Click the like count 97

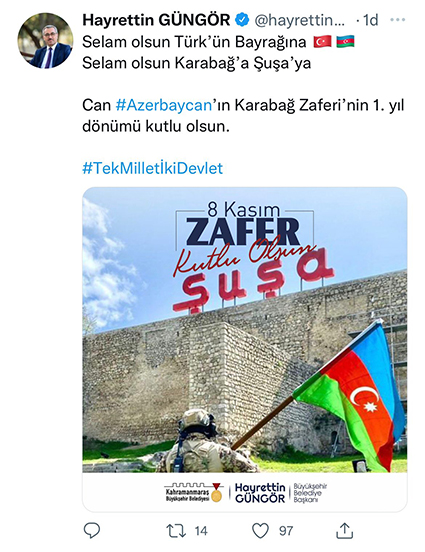tap(286, 531)
